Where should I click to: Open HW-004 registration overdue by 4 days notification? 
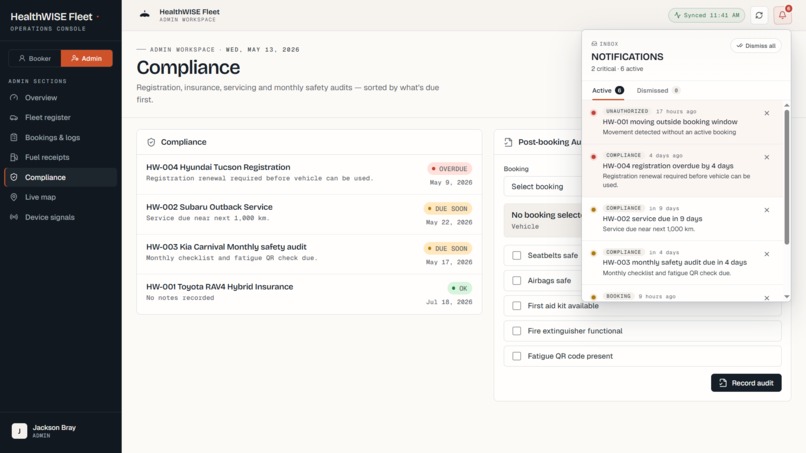point(683,171)
